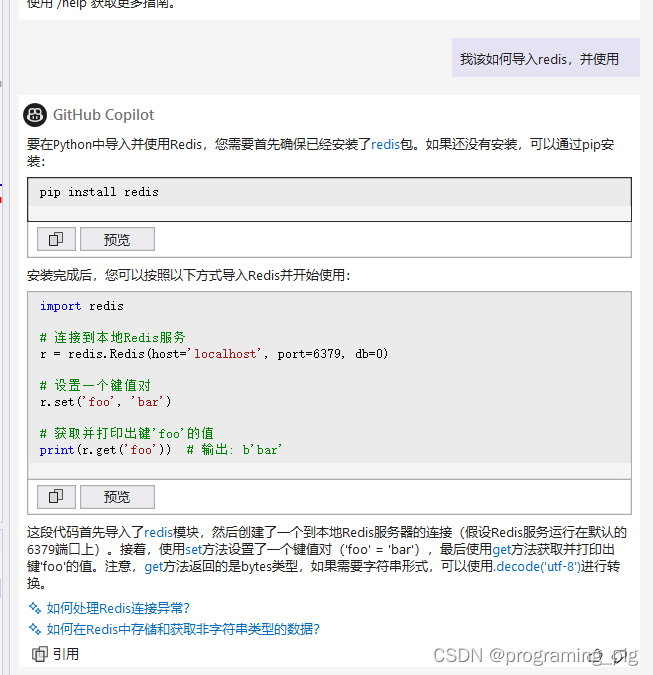
Task: Copy the Python import redis code block
Action: point(56,497)
